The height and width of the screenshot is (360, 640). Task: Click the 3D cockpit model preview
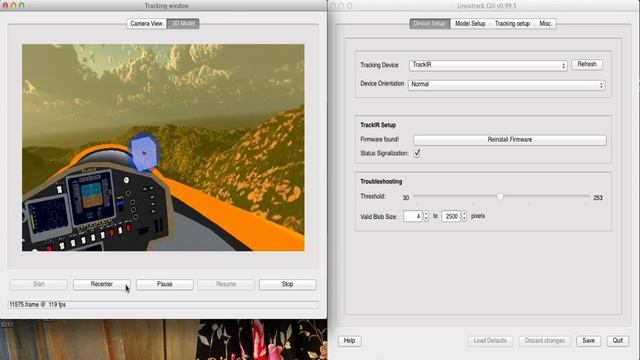pos(163,148)
